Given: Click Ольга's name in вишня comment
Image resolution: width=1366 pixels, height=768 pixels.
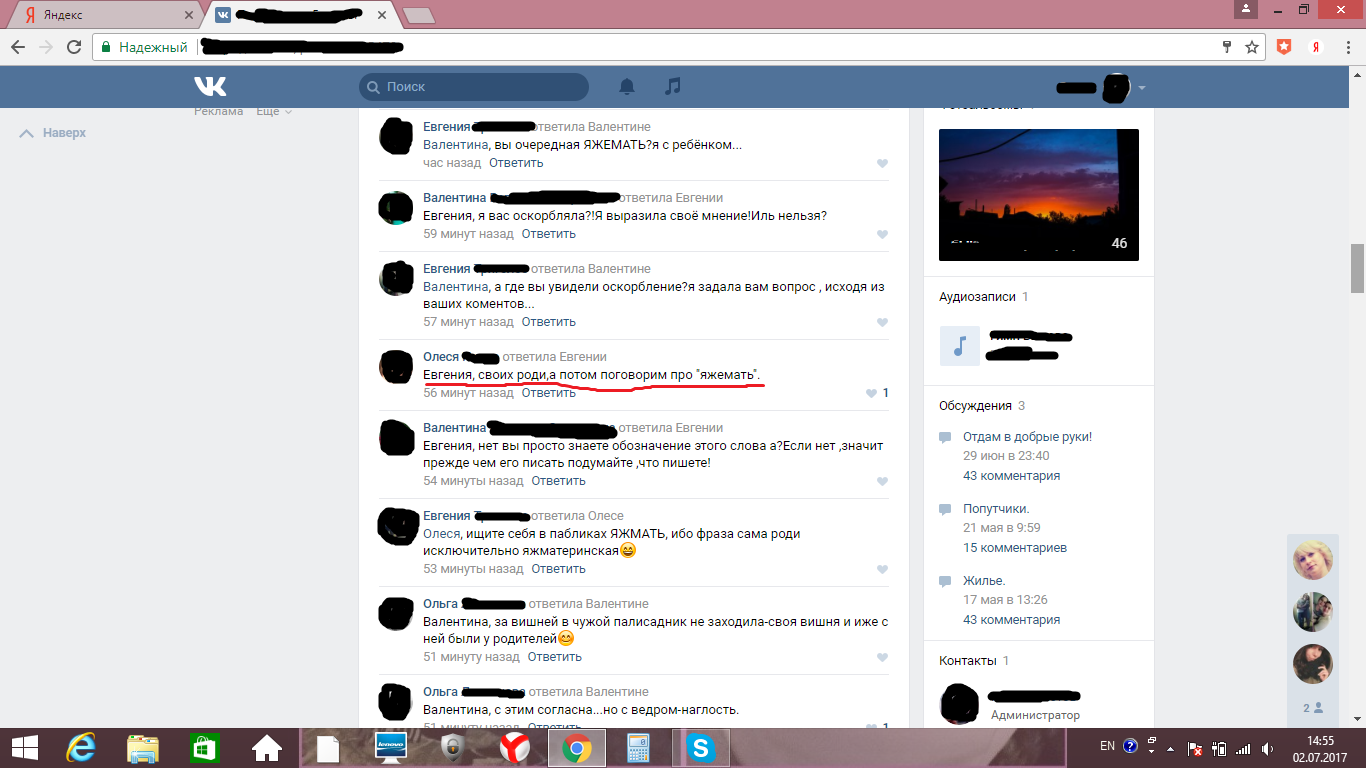Looking at the screenshot, I should [440, 604].
